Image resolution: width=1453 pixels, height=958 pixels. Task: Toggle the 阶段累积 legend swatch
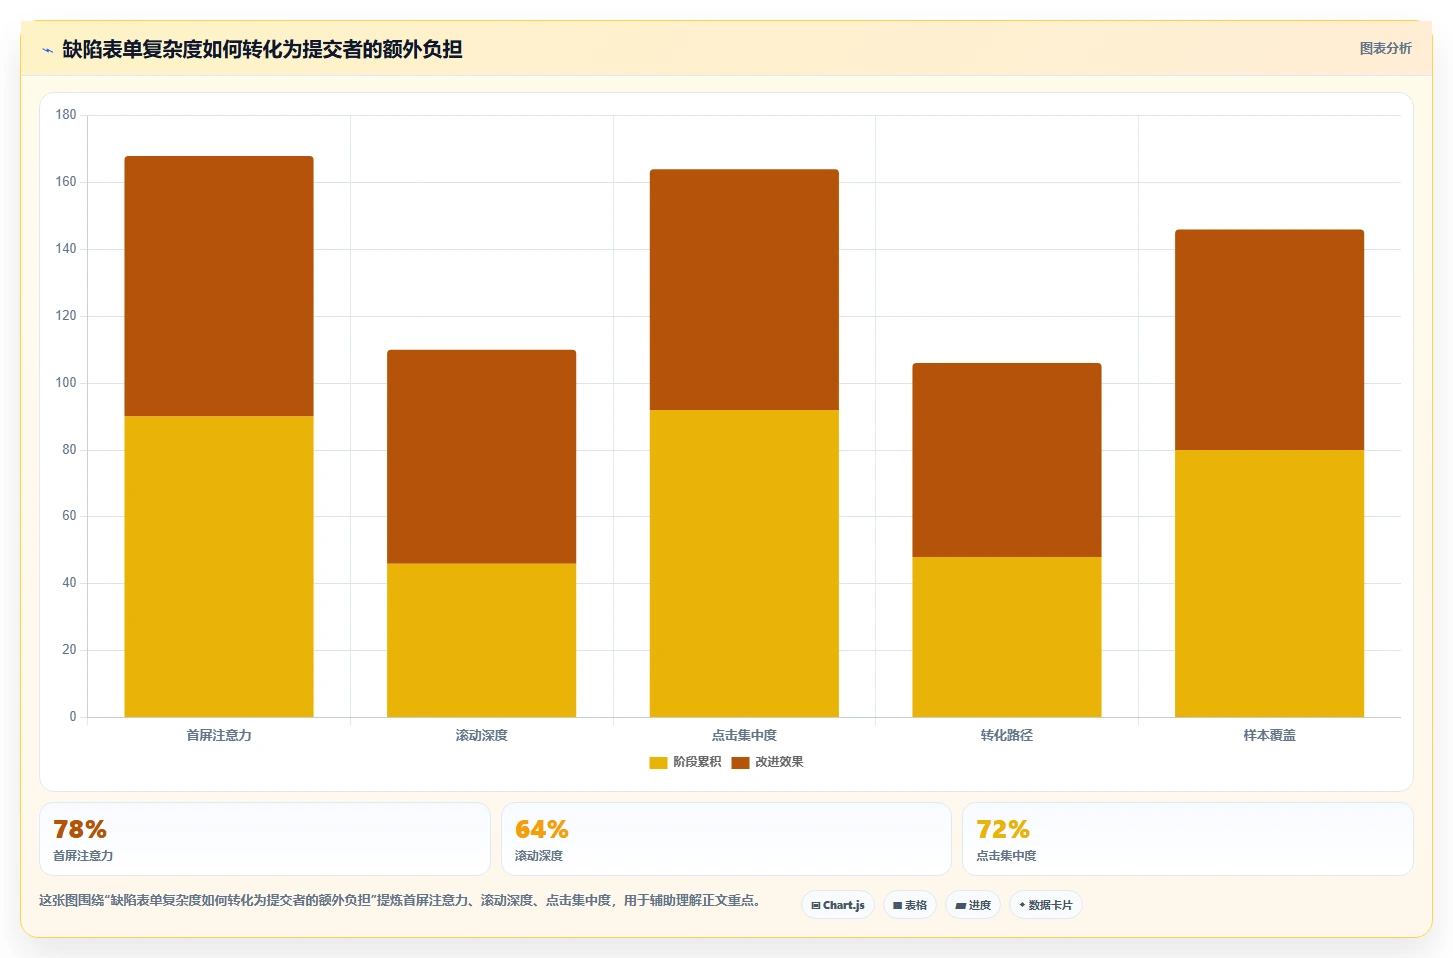tap(658, 762)
